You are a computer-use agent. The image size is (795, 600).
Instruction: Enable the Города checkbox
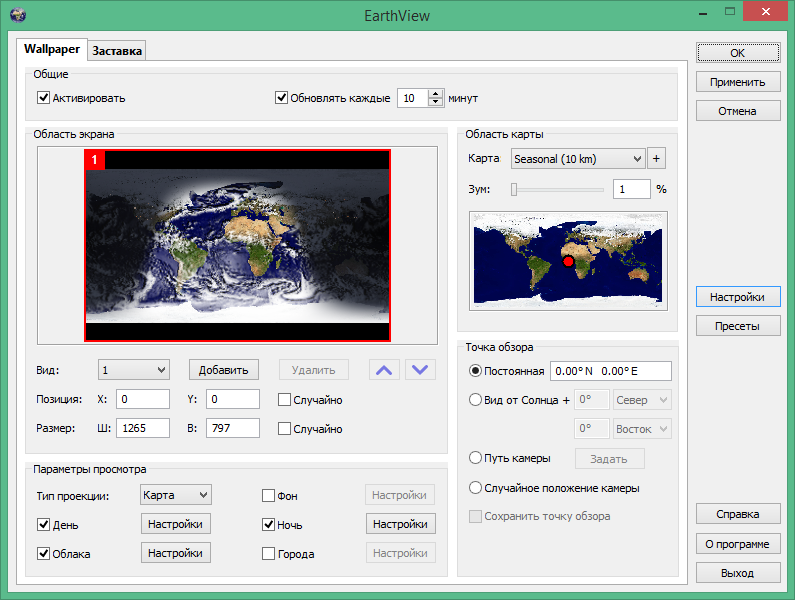pyautogui.click(x=269, y=553)
